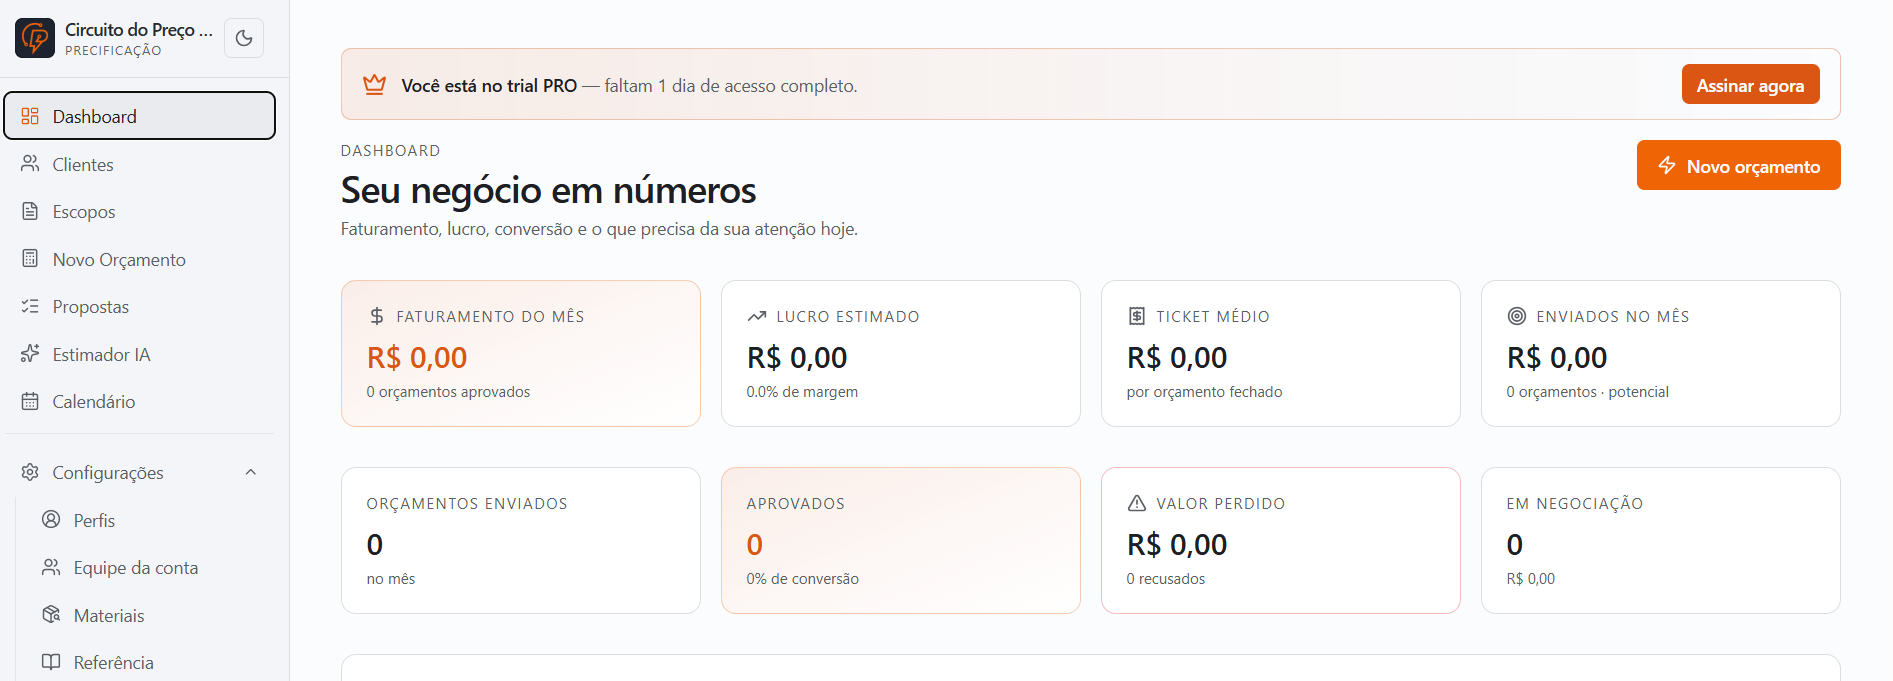Click the Propostas checklist icon
The image size is (1893, 681).
point(30,306)
